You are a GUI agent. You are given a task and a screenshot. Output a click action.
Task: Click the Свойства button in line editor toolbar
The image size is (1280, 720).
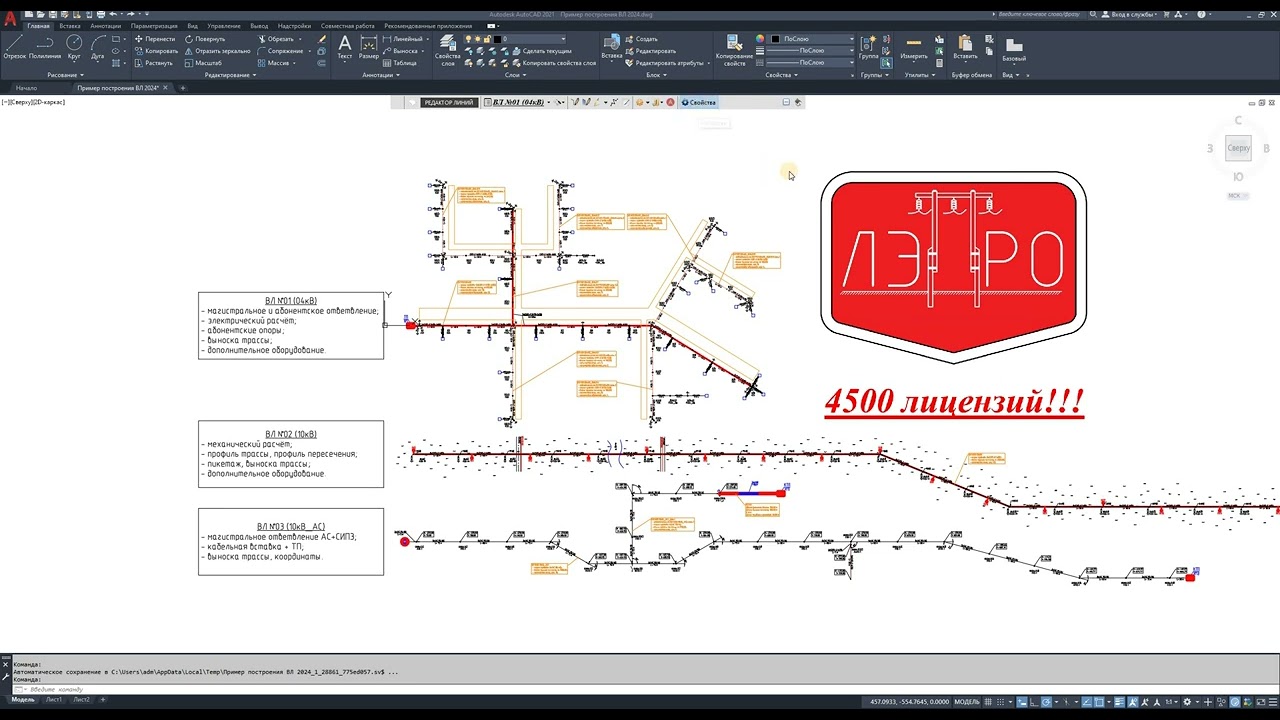tap(698, 102)
